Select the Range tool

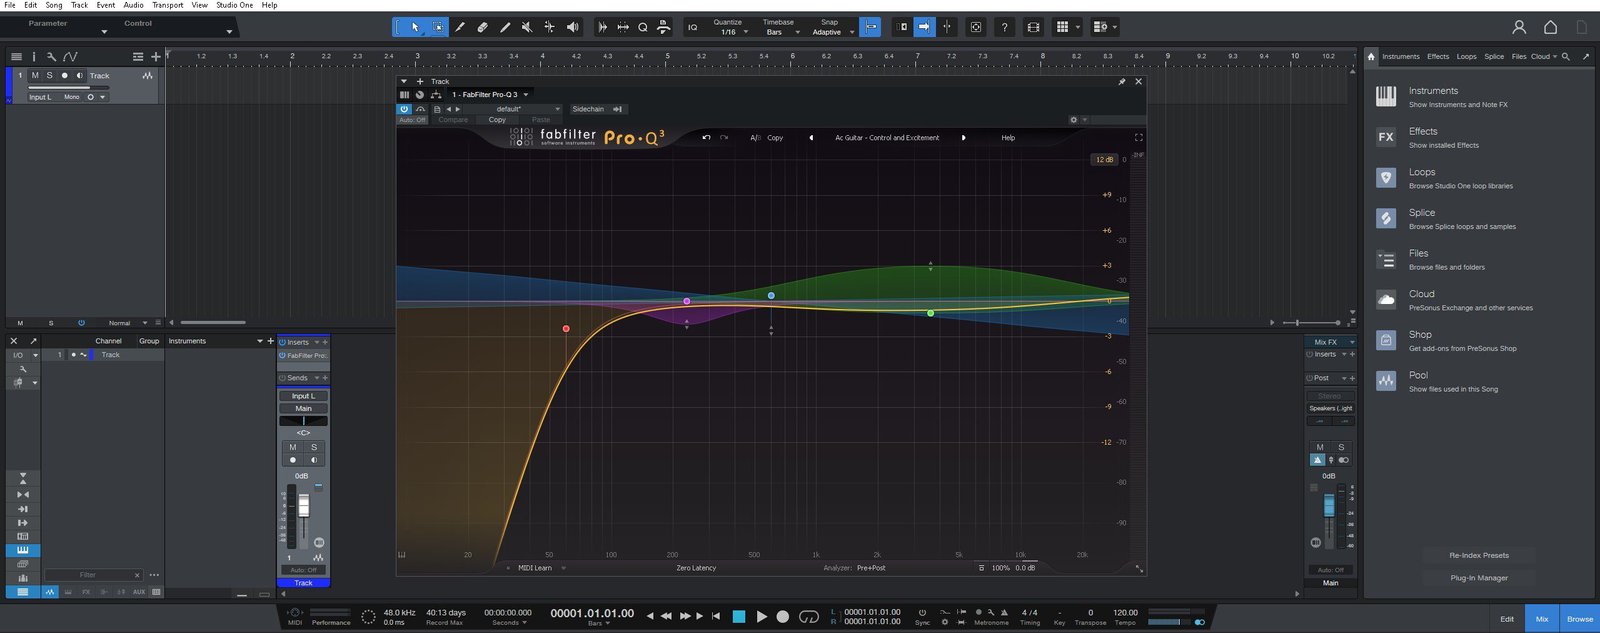click(438, 27)
